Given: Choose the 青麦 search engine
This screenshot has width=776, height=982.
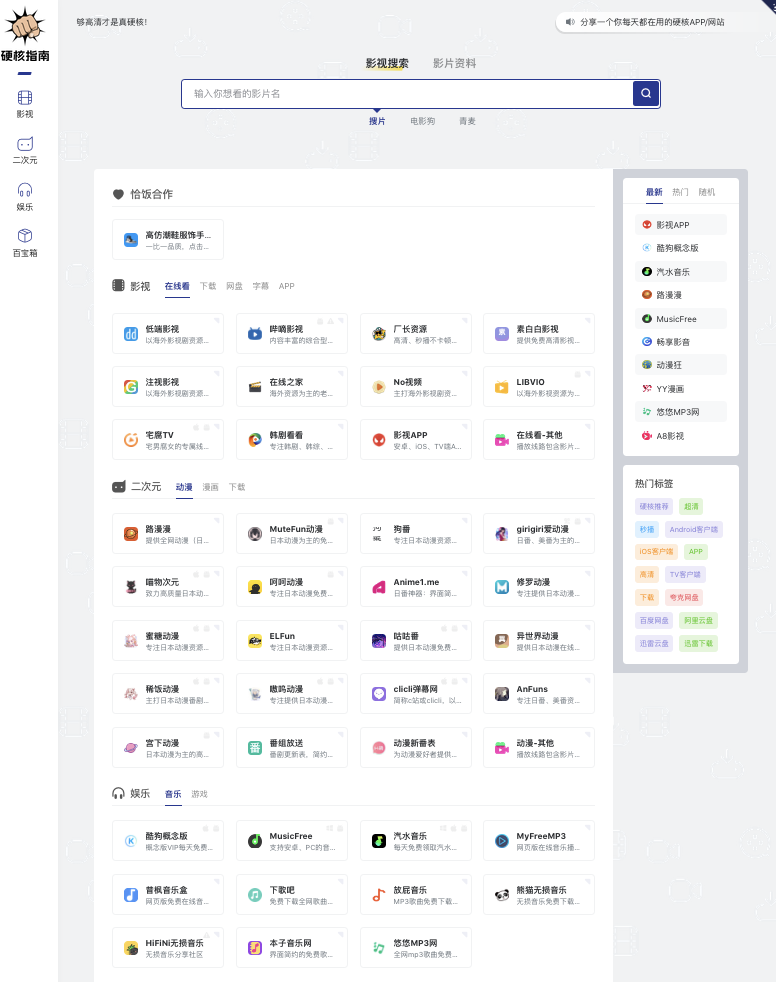Looking at the screenshot, I should click(467, 121).
